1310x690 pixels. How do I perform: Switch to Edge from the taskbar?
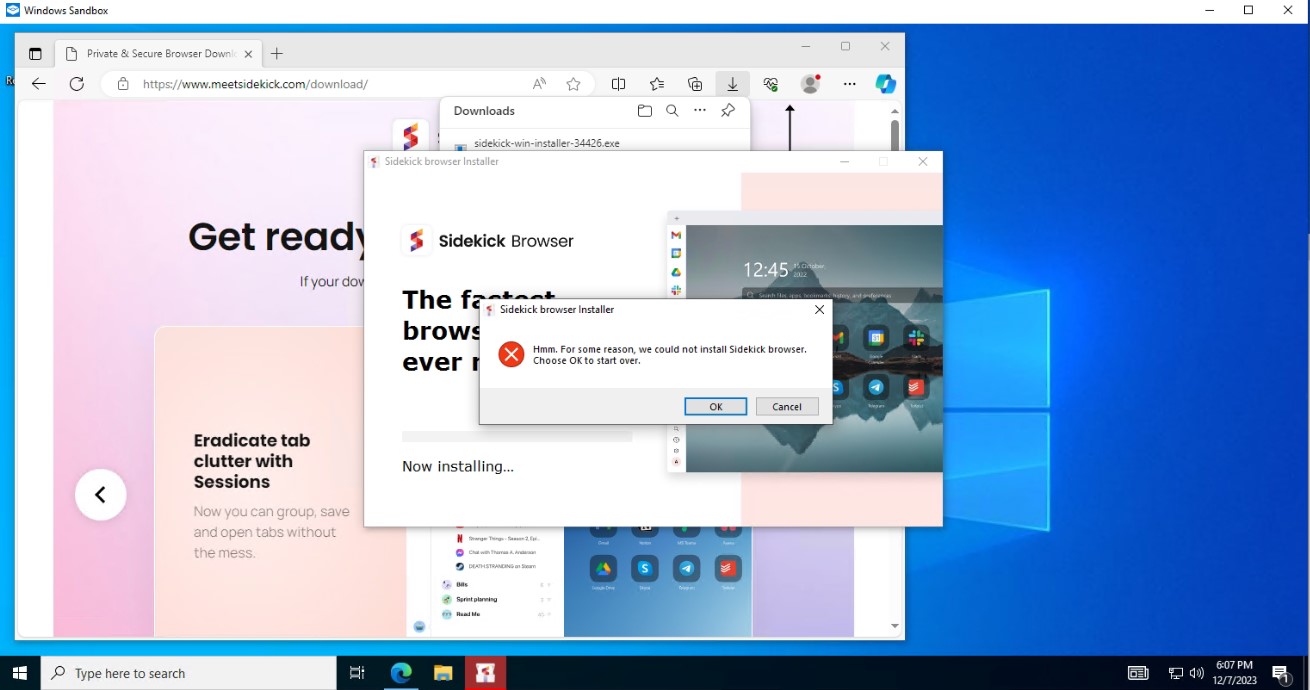[x=400, y=673]
